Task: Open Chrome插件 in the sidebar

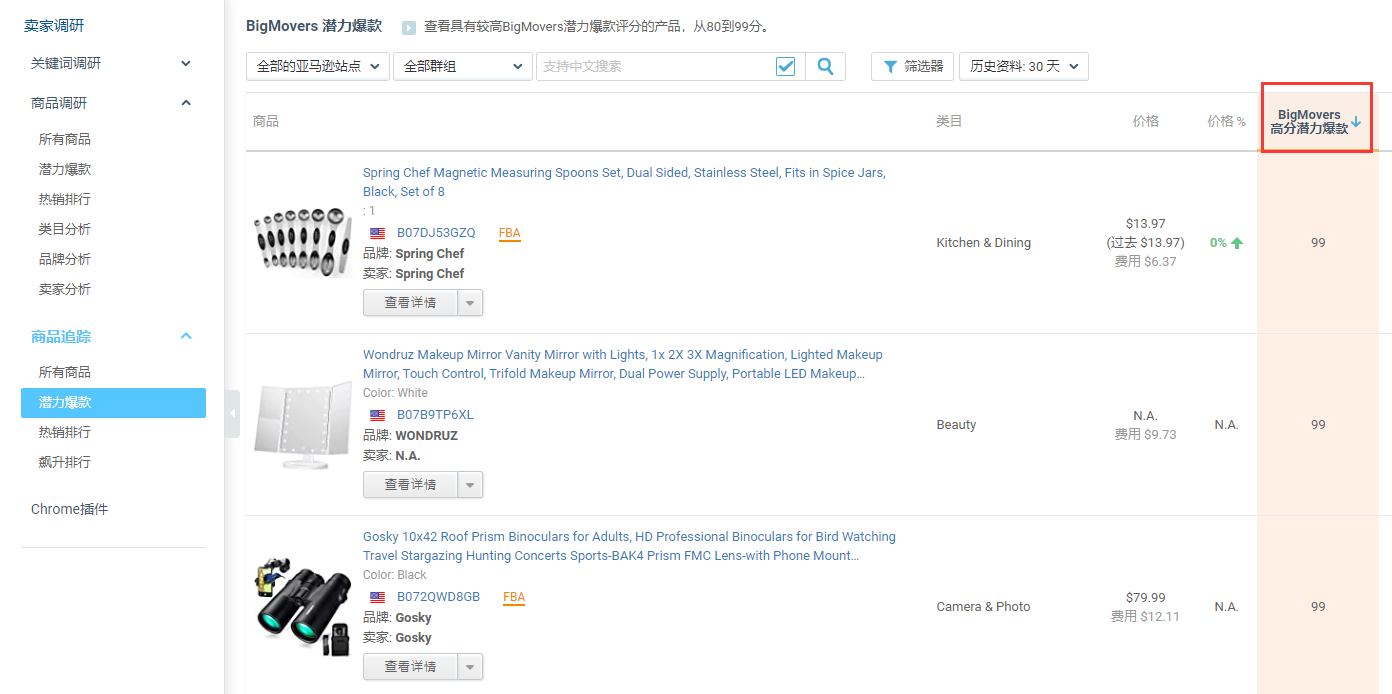Action: (69, 509)
